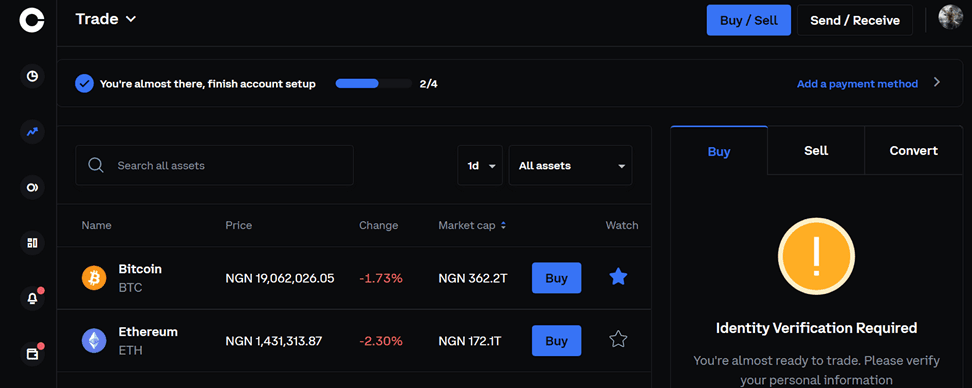Click the Change column header
Screen dimensions: 972x388
378,226
